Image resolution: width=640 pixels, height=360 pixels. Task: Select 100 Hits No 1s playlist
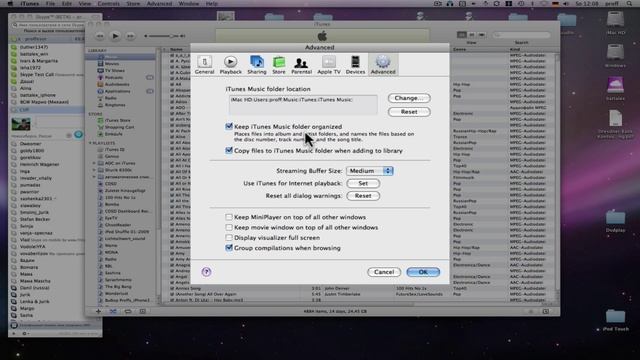point(120,197)
